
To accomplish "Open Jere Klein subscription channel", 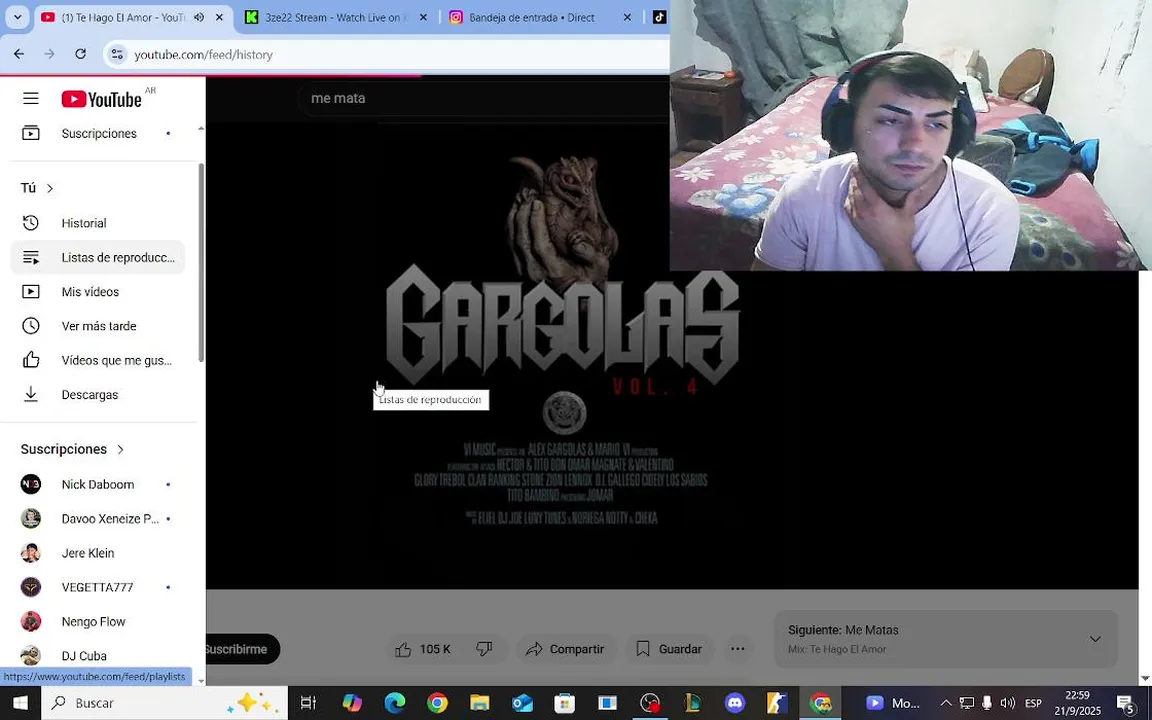I will [98, 552].
